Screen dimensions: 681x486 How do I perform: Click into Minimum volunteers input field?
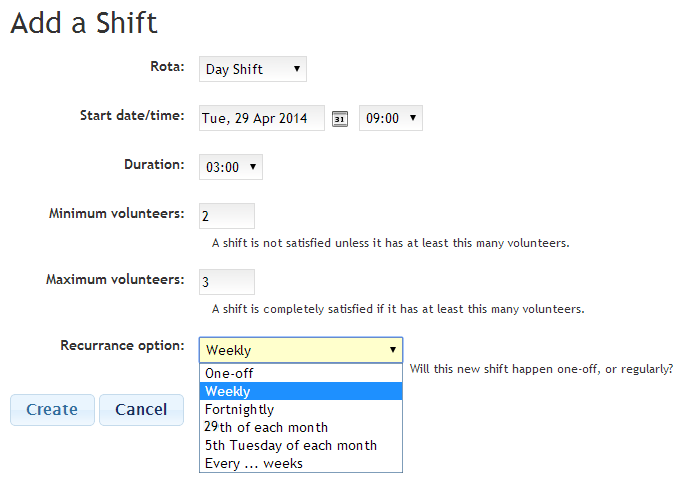pyautogui.click(x=227, y=216)
